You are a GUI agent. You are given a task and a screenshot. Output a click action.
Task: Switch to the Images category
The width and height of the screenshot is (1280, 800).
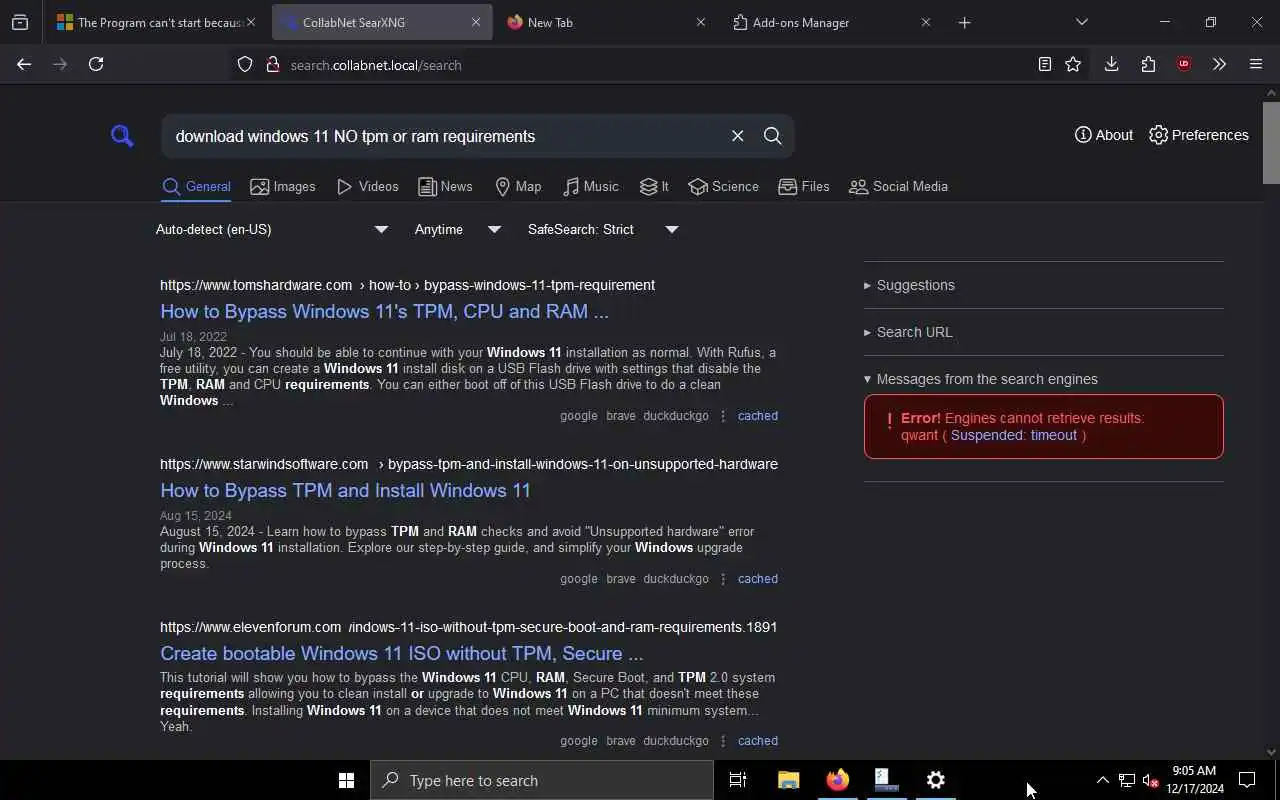click(x=283, y=187)
